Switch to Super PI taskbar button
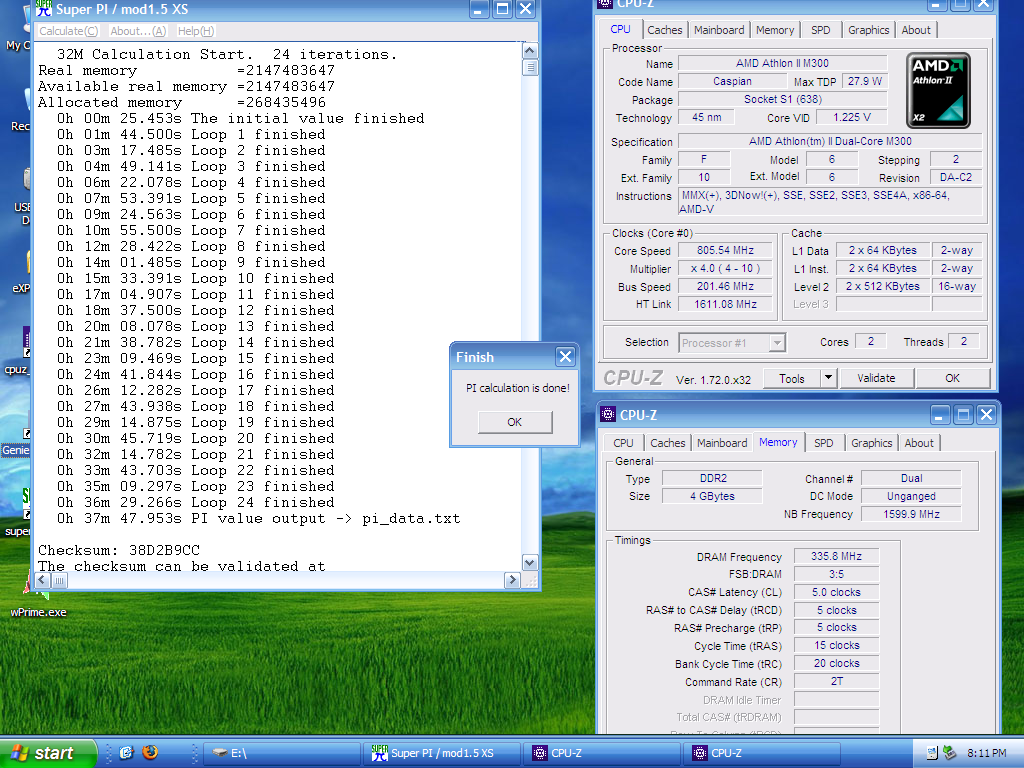Viewport: 1024px width, 768px height. pos(442,753)
